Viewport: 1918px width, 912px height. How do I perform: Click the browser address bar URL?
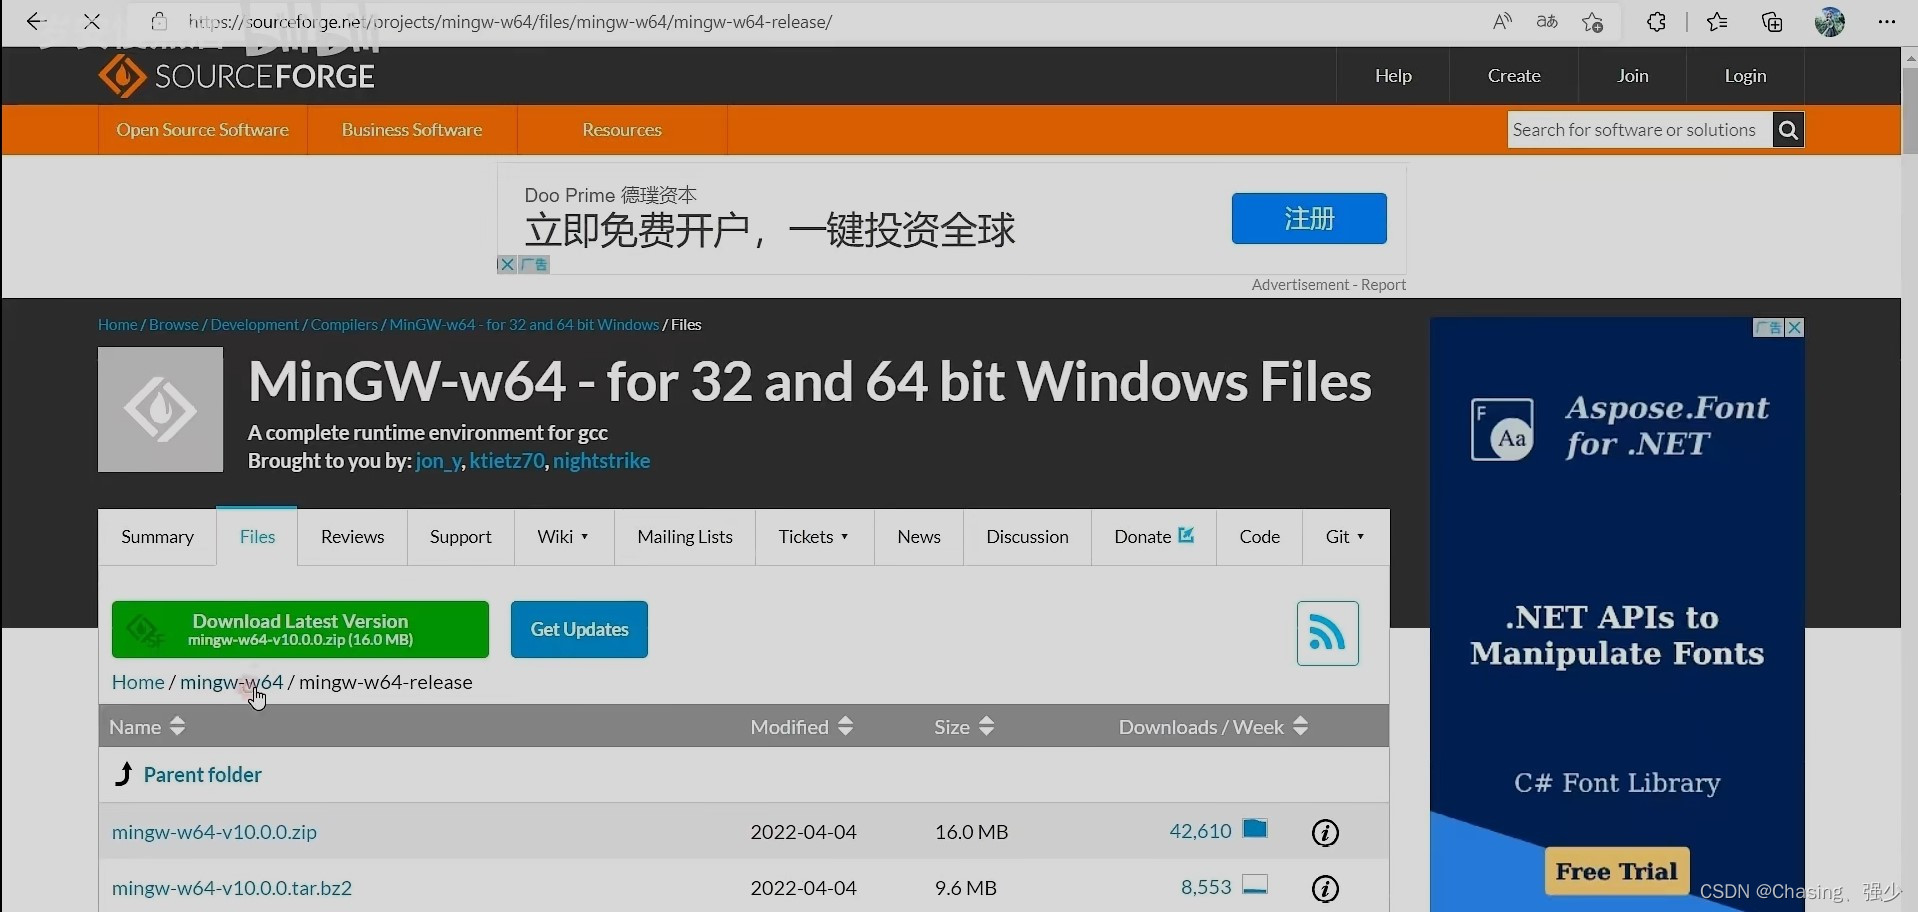coord(510,21)
